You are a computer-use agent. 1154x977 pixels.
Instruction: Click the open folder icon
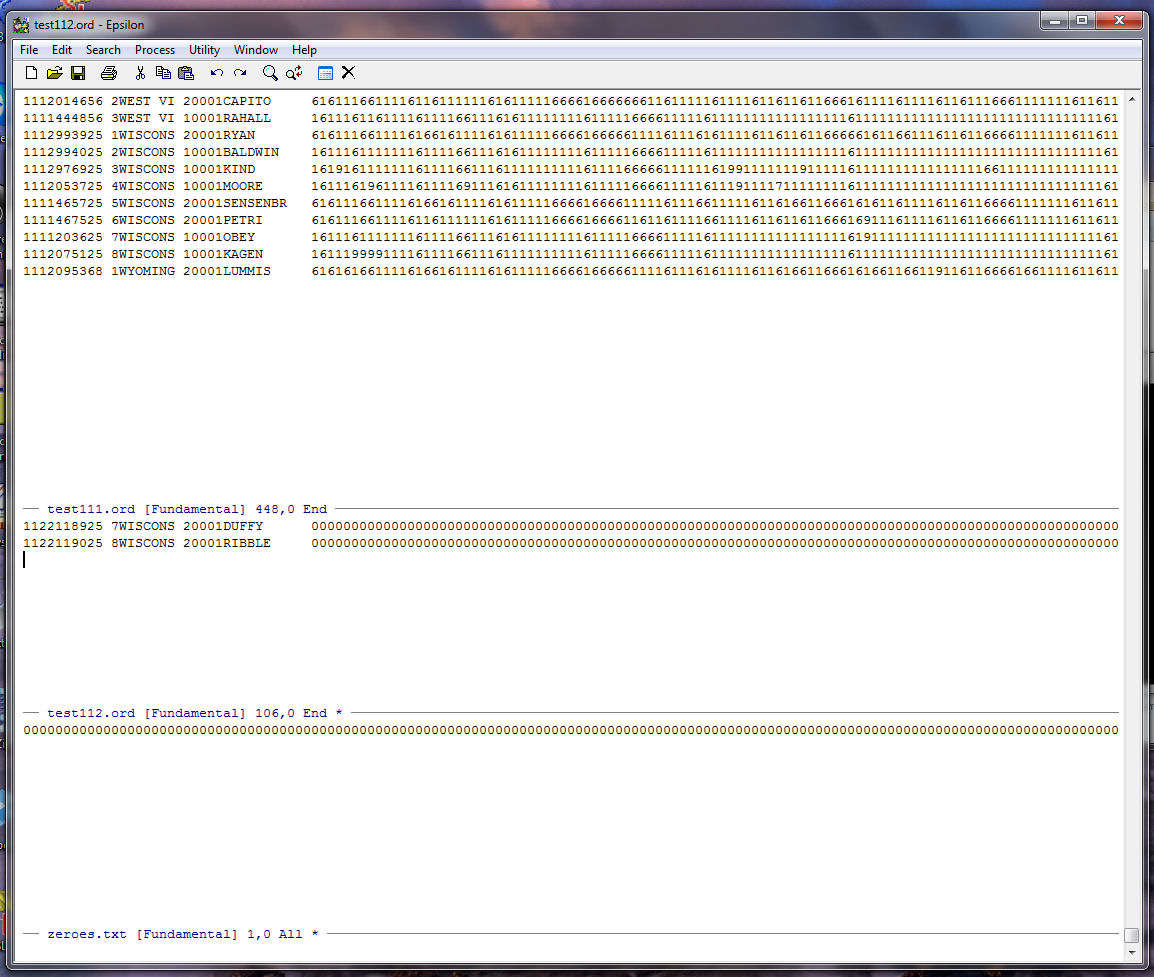(x=55, y=73)
